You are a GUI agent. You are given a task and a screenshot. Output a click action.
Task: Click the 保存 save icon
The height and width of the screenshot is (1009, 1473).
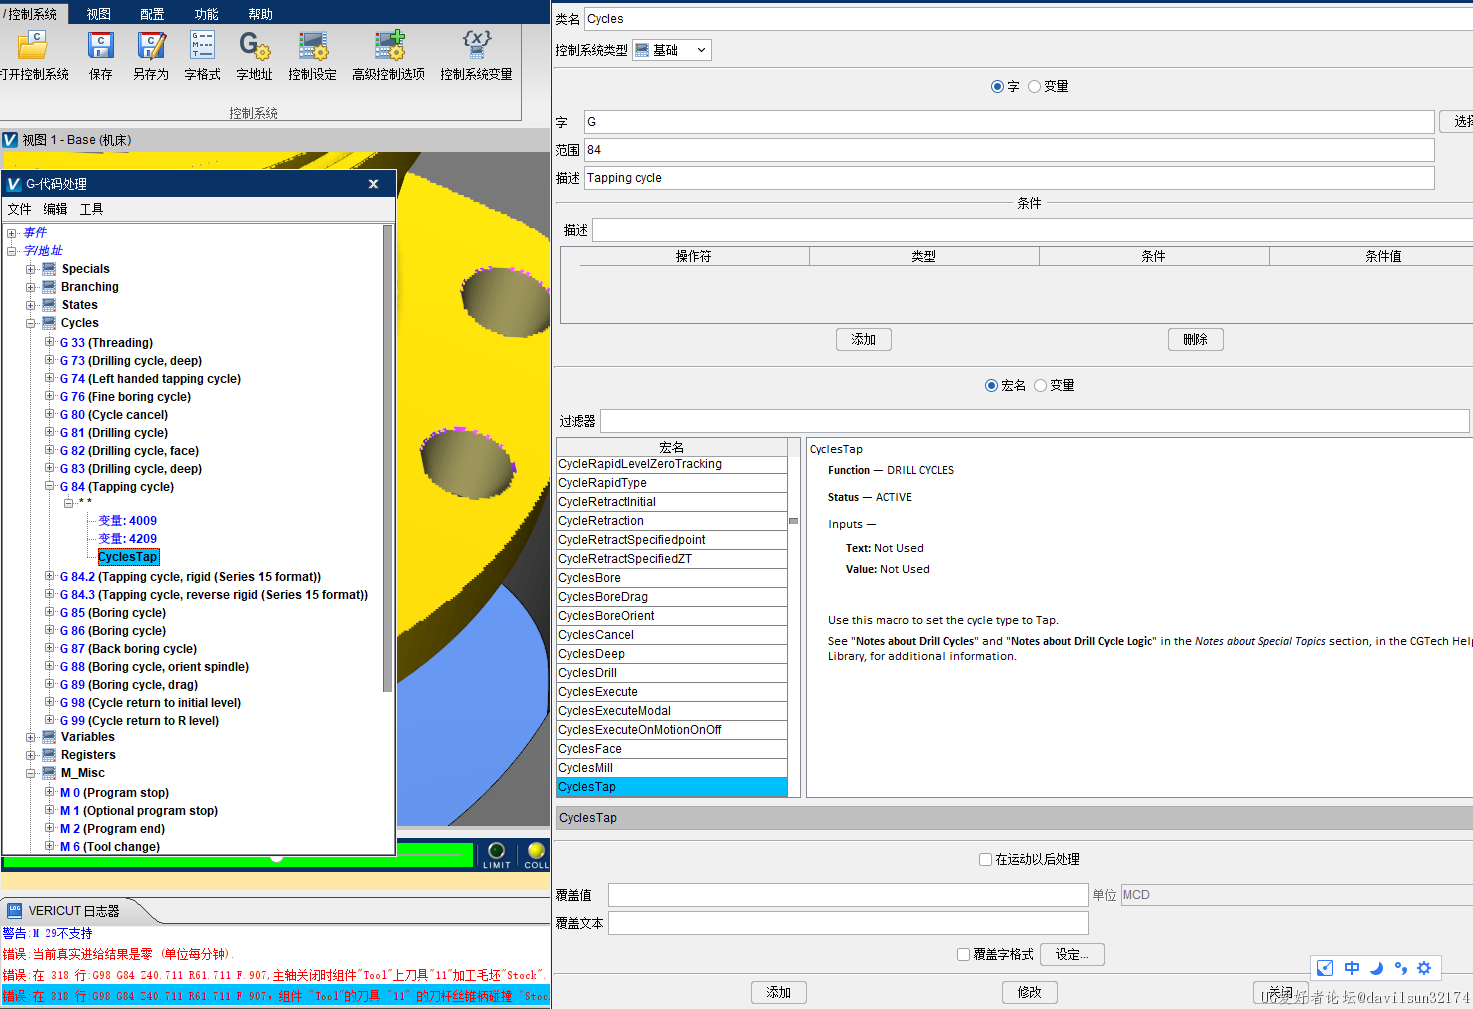(x=101, y=45)
